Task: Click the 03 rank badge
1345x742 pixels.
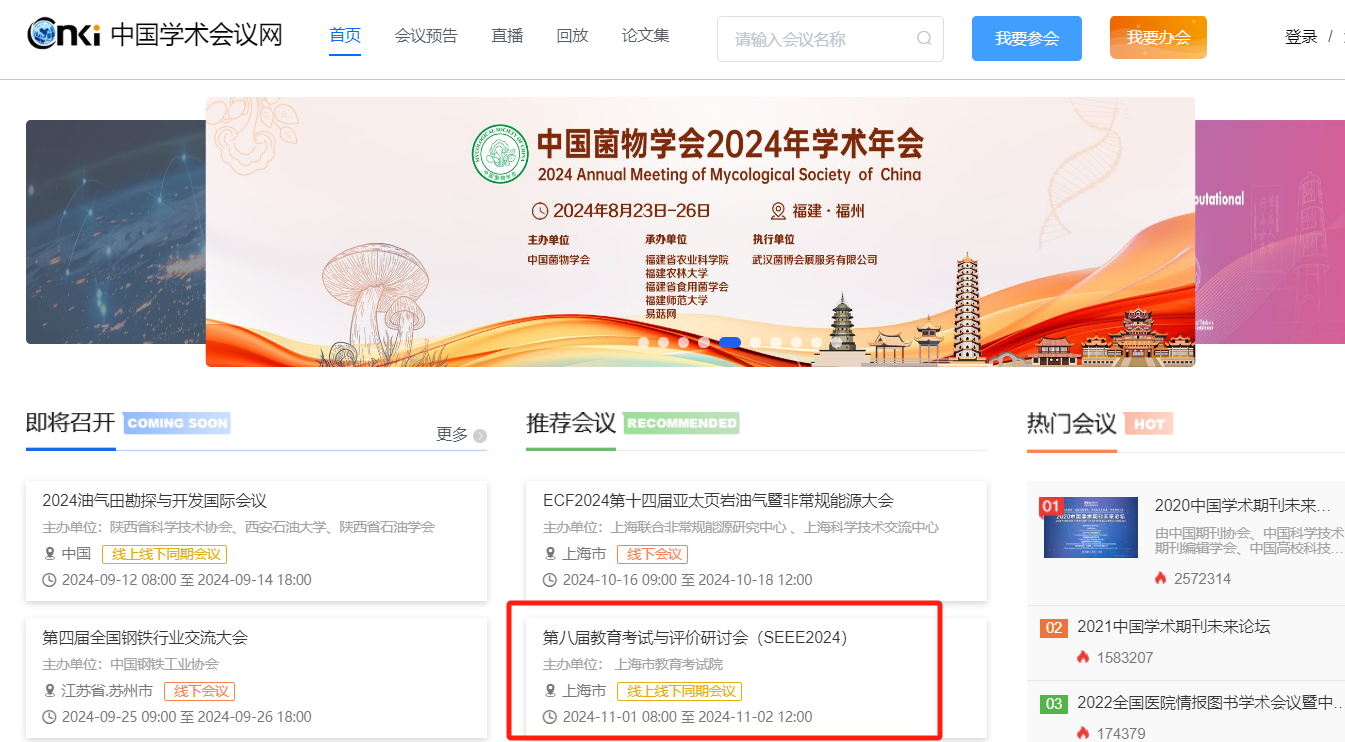Action: 1053,704
